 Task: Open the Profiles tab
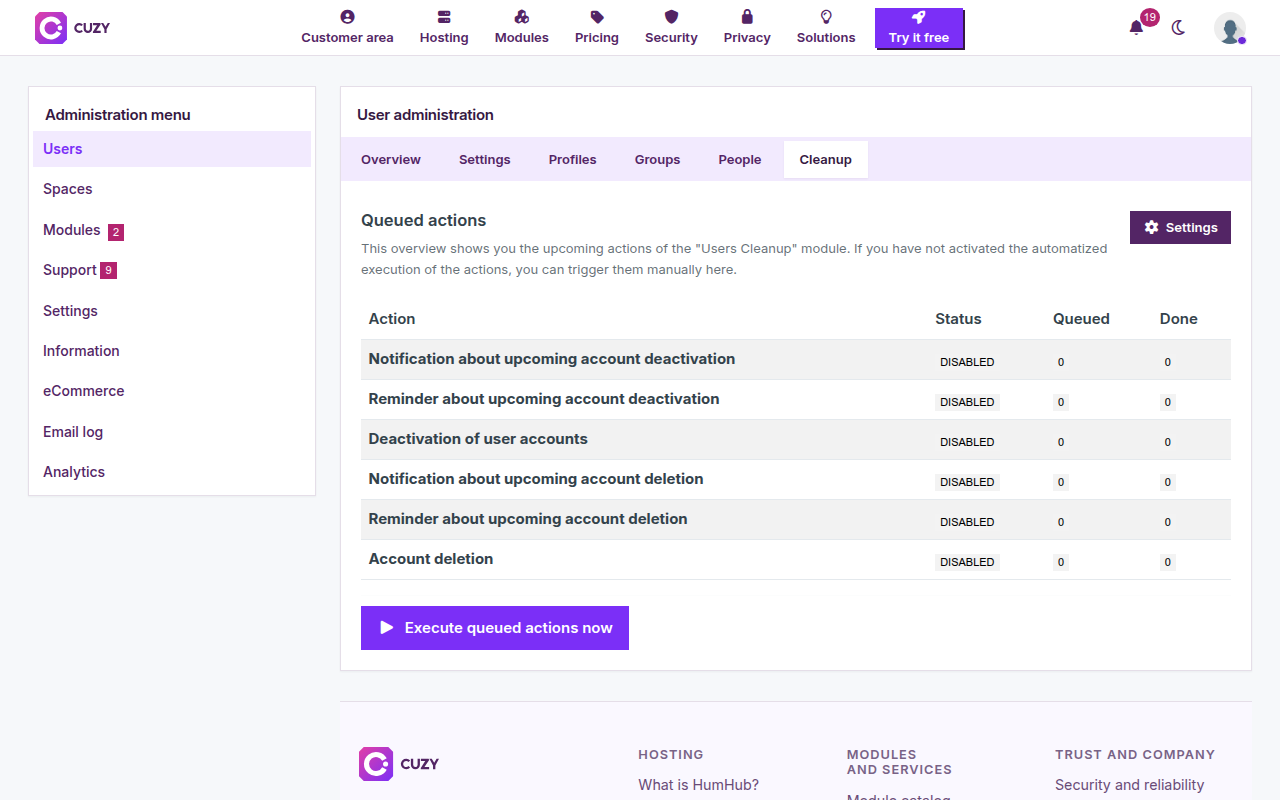pyautogui.click(x=573, y=160)
